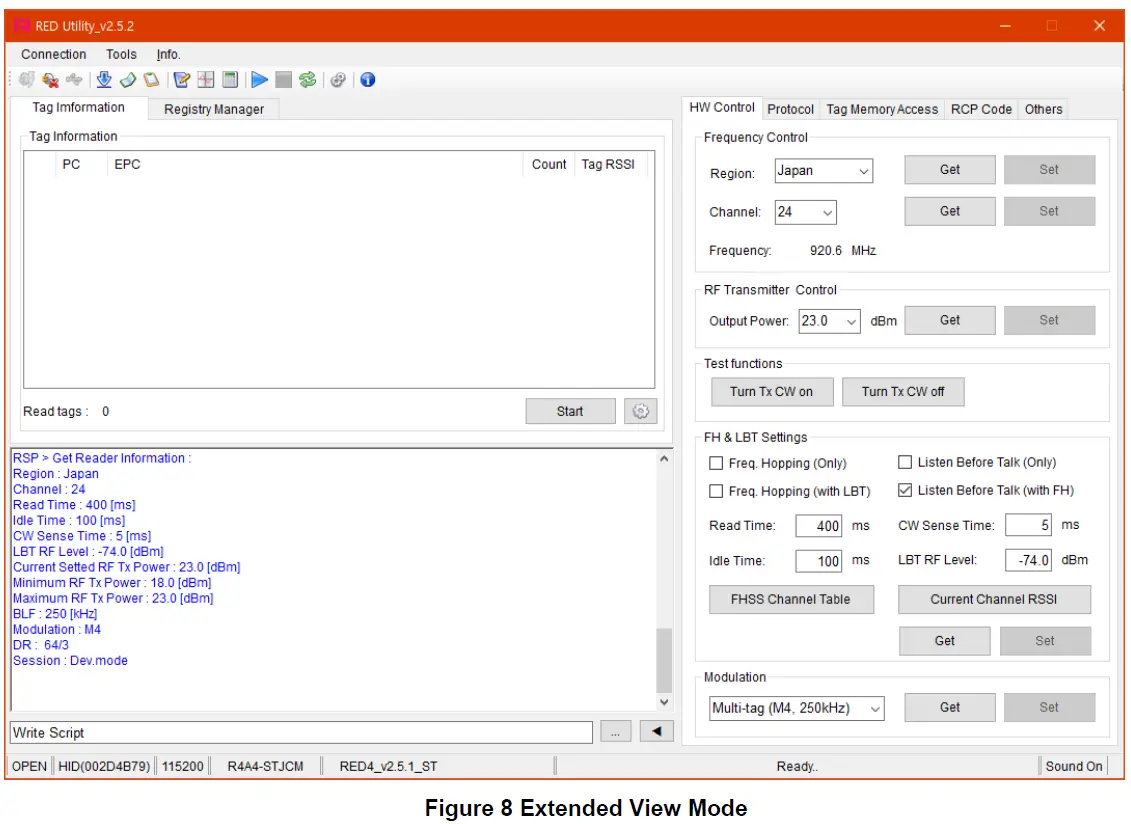Click the blue play start toolbar icon

259,80
